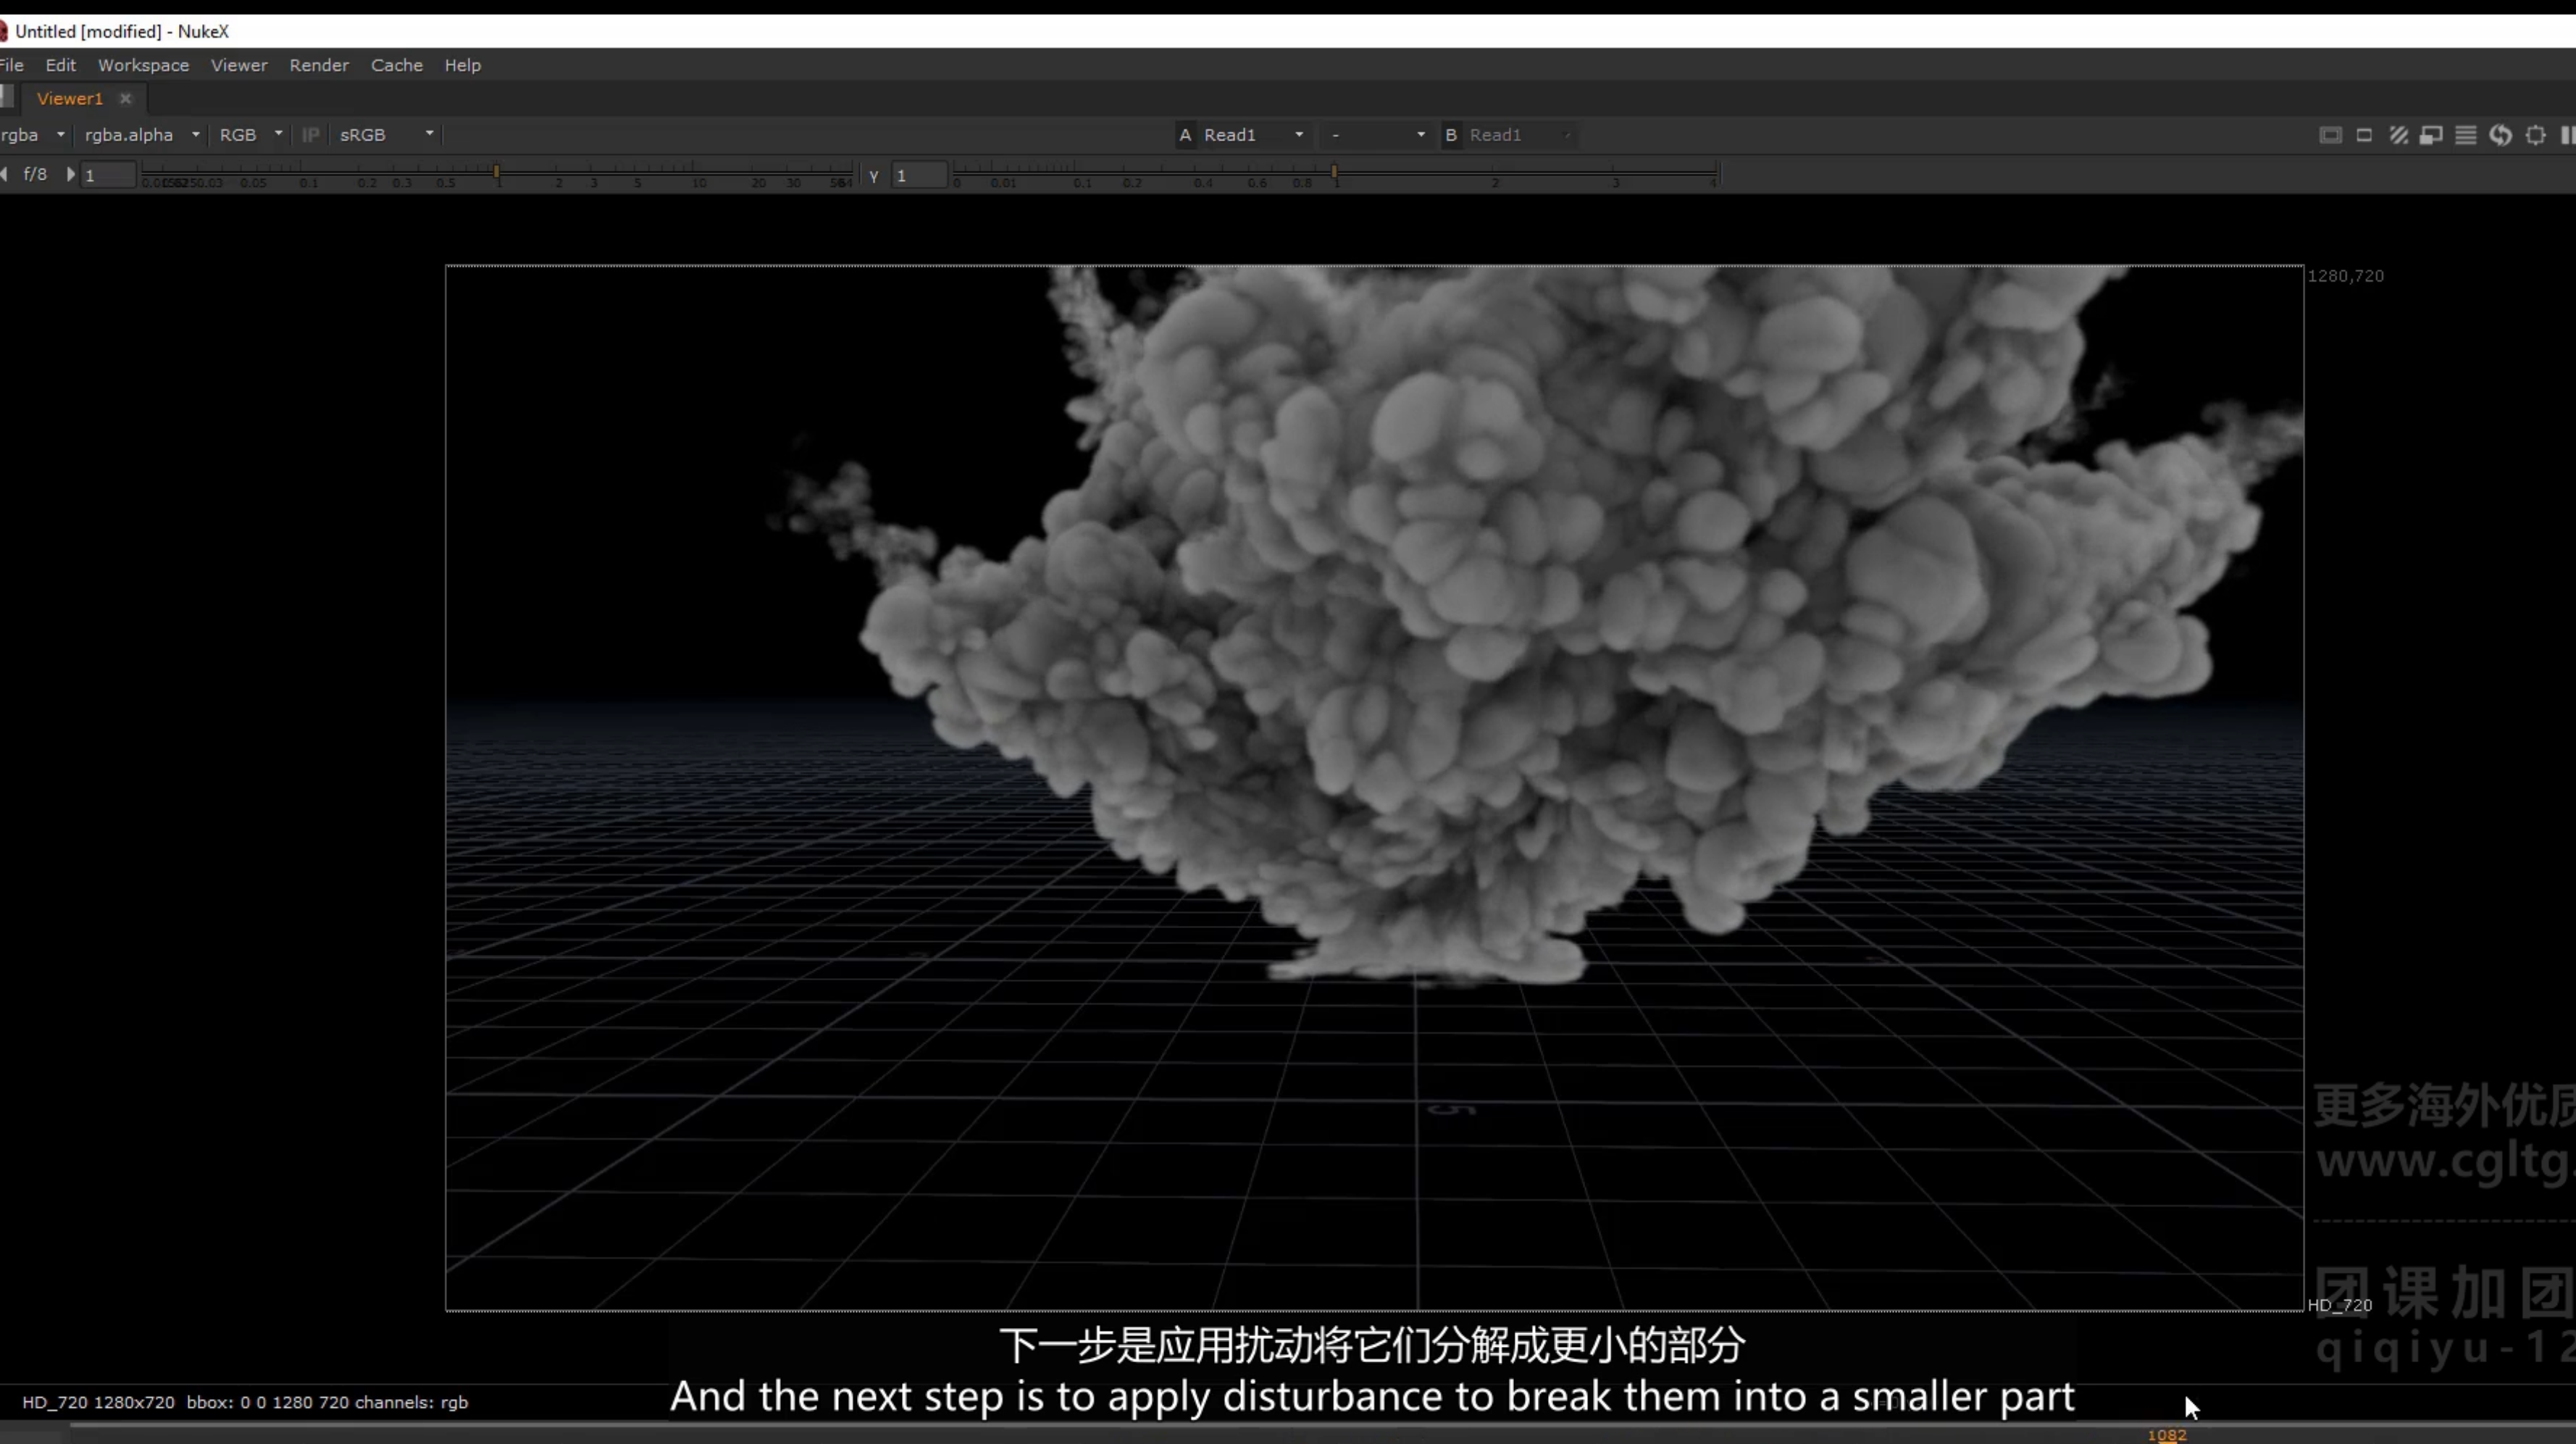Click the pause viewer updating icon

pyautogui.click(x=2567, y=135)
